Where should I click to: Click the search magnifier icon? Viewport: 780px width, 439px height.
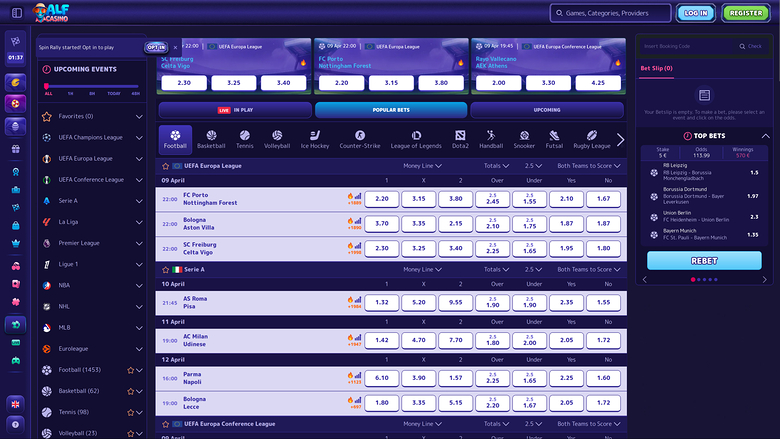pyautogui.click(x=559, y=13)
